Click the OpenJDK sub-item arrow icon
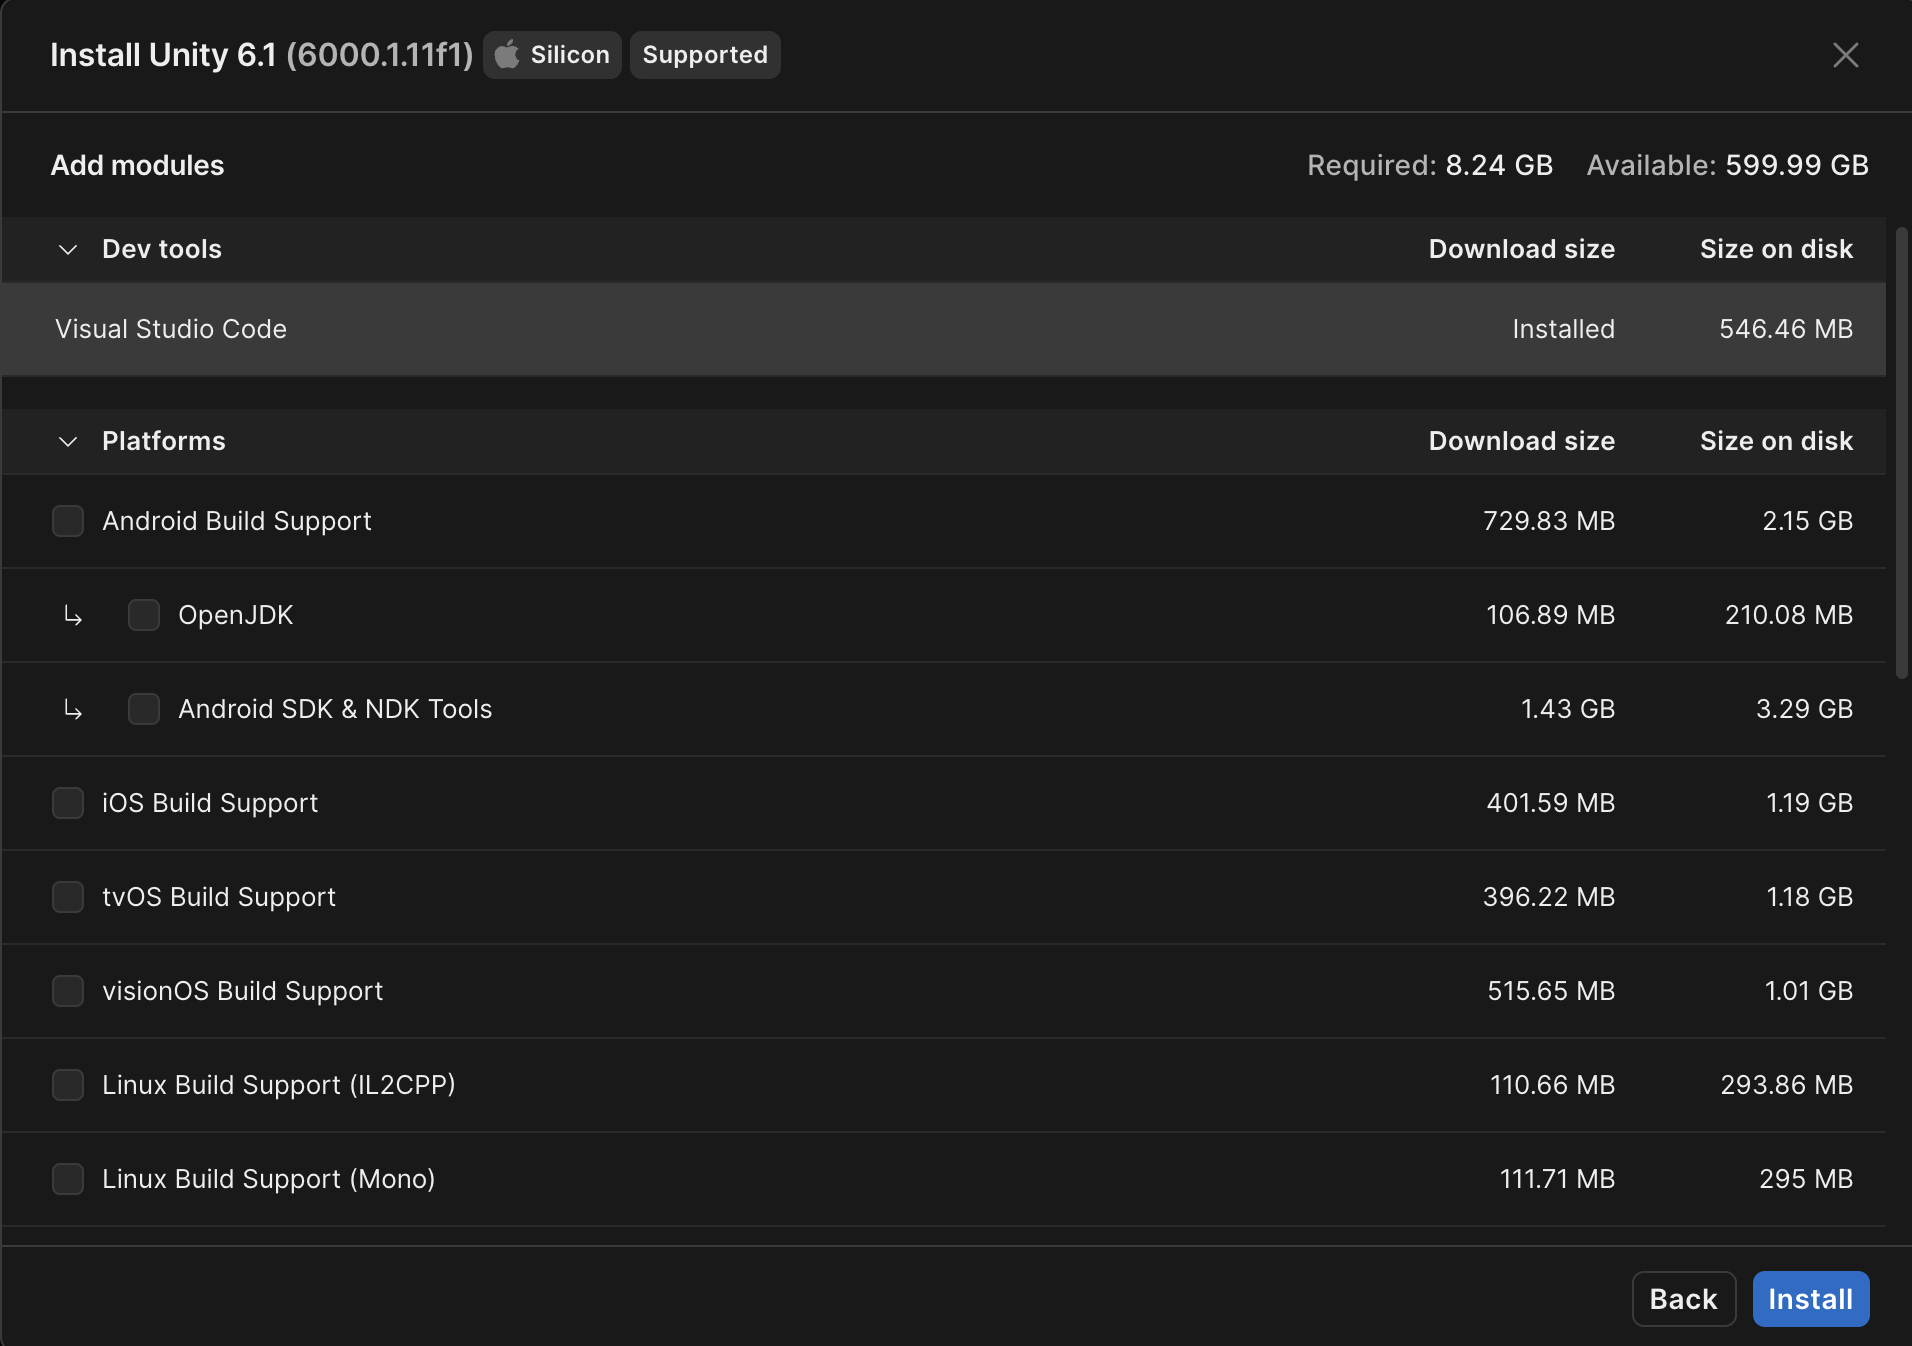The width and height of the screenshot is (1912, 1346). tap(73, 615)
